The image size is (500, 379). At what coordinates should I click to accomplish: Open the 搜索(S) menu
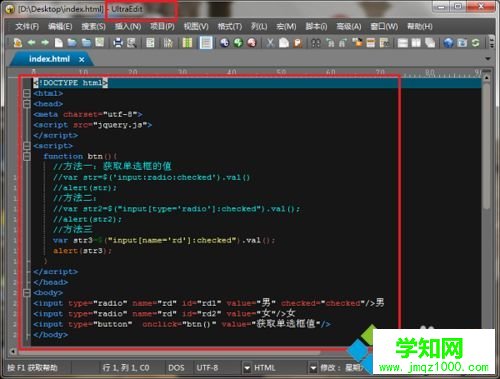click(x=94, y=26)
